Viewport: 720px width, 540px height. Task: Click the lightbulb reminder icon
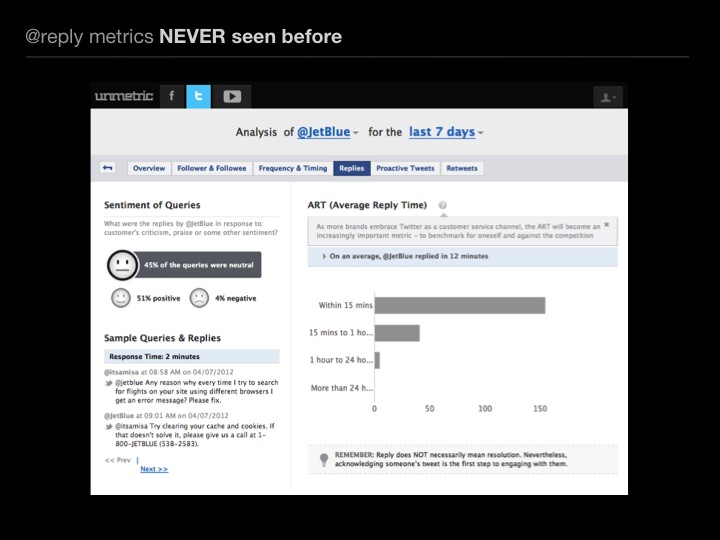tap(324, 460)
